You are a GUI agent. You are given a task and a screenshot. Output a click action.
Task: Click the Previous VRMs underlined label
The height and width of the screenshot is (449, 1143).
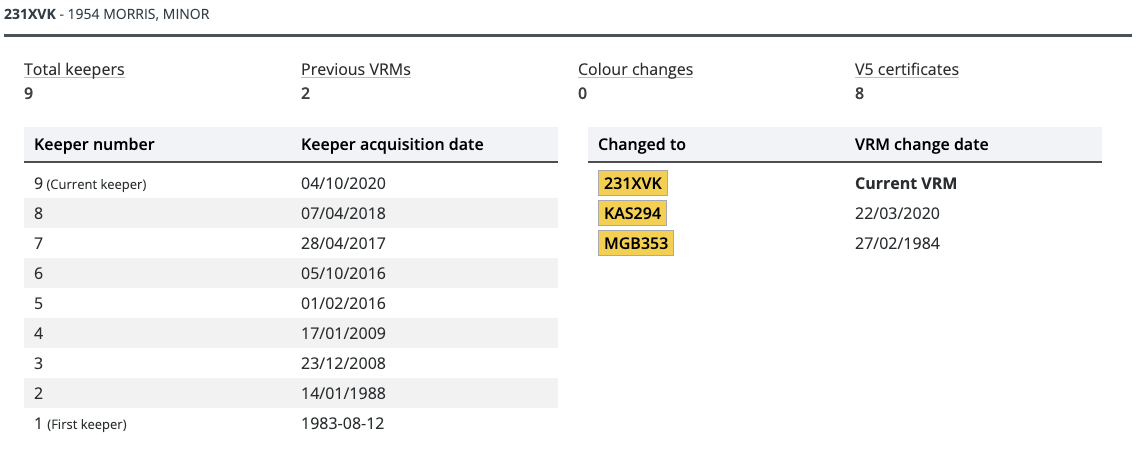click(356, 70)
